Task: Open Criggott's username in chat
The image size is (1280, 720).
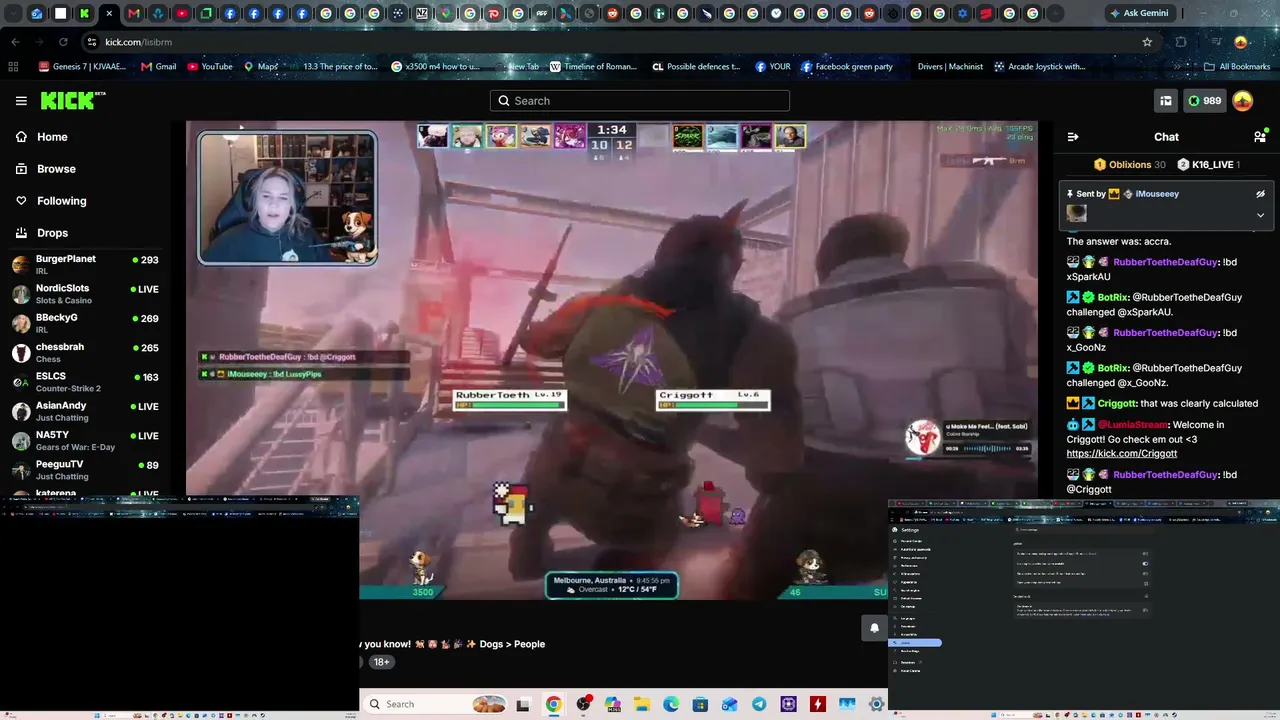Action: pyautogui.click(x=1117, y=404)
